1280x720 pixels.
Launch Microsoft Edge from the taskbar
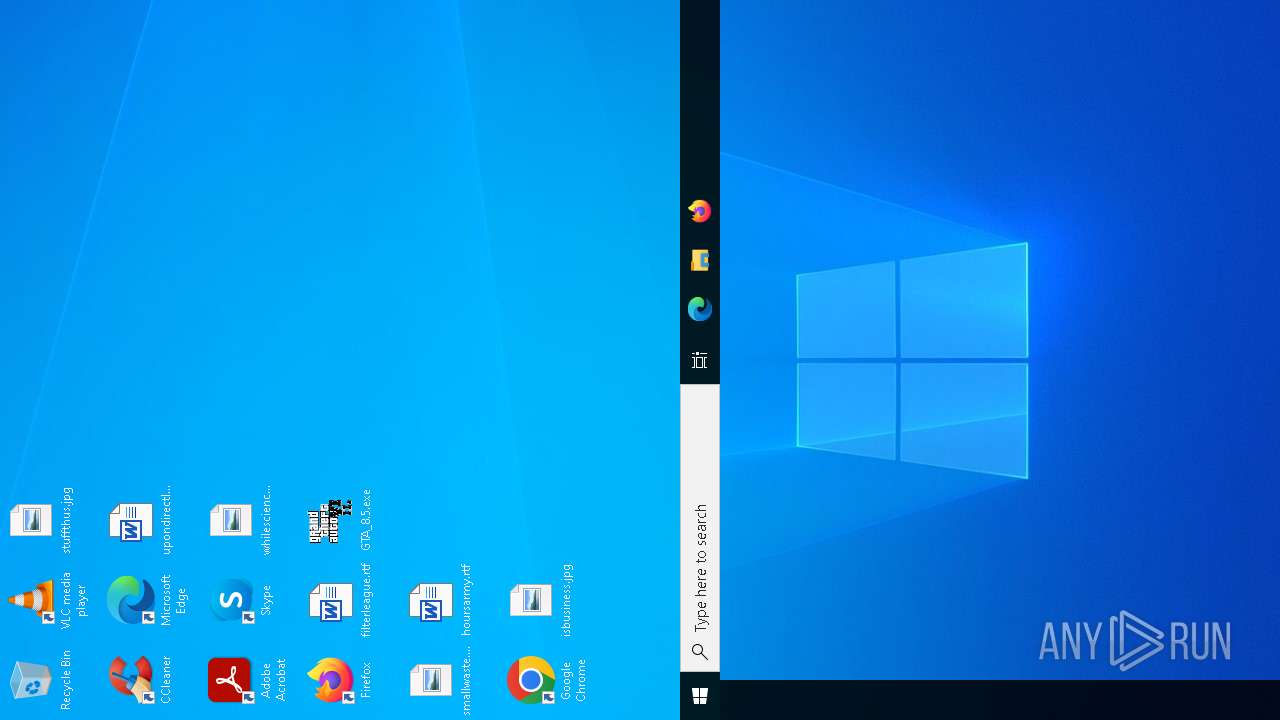[x=700, y=309]
